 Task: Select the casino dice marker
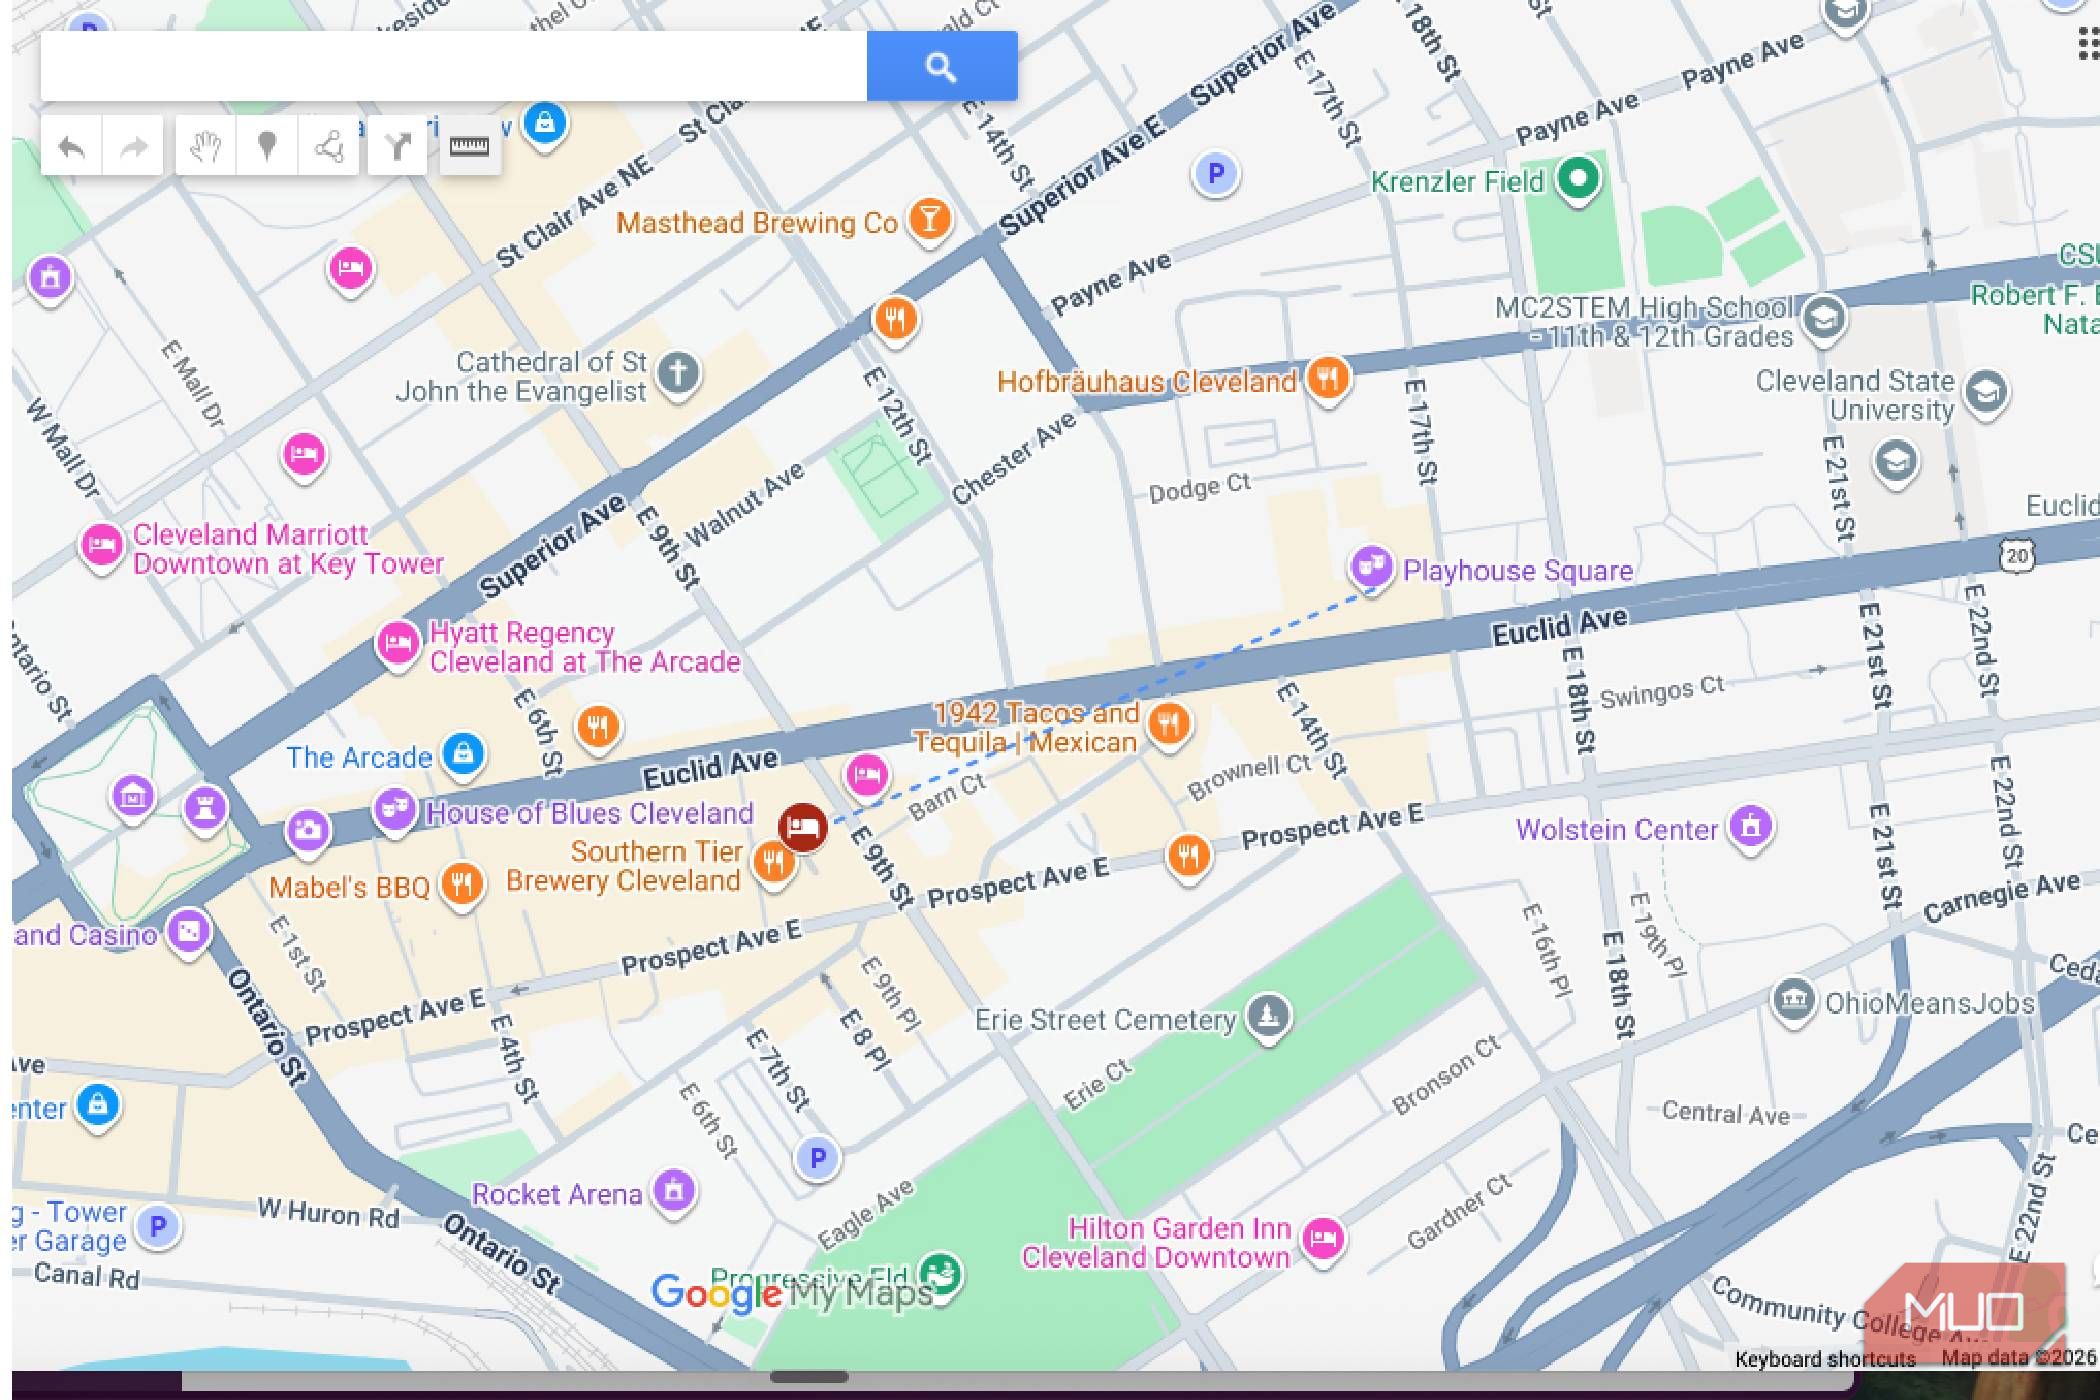click(189, 933)
